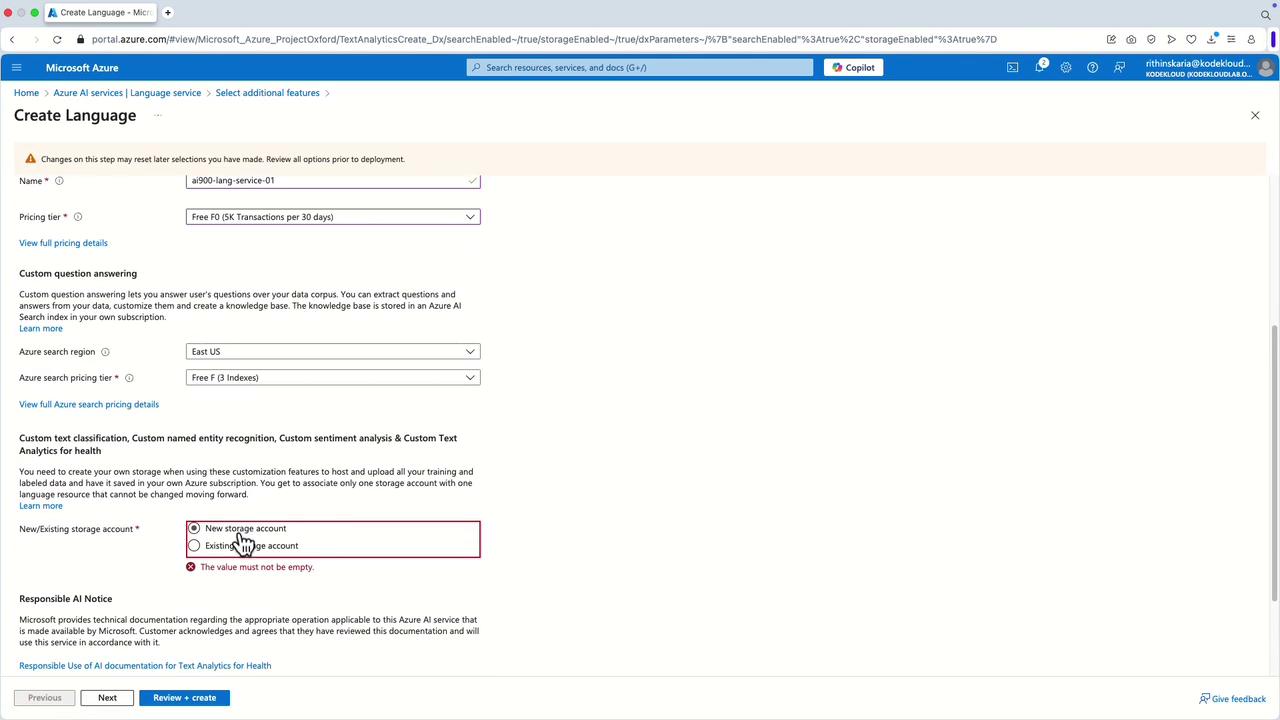The height and width of the screenshot is (720, 1280).
Task: Click the magnifier search tabs icon
Action: 1265,14
